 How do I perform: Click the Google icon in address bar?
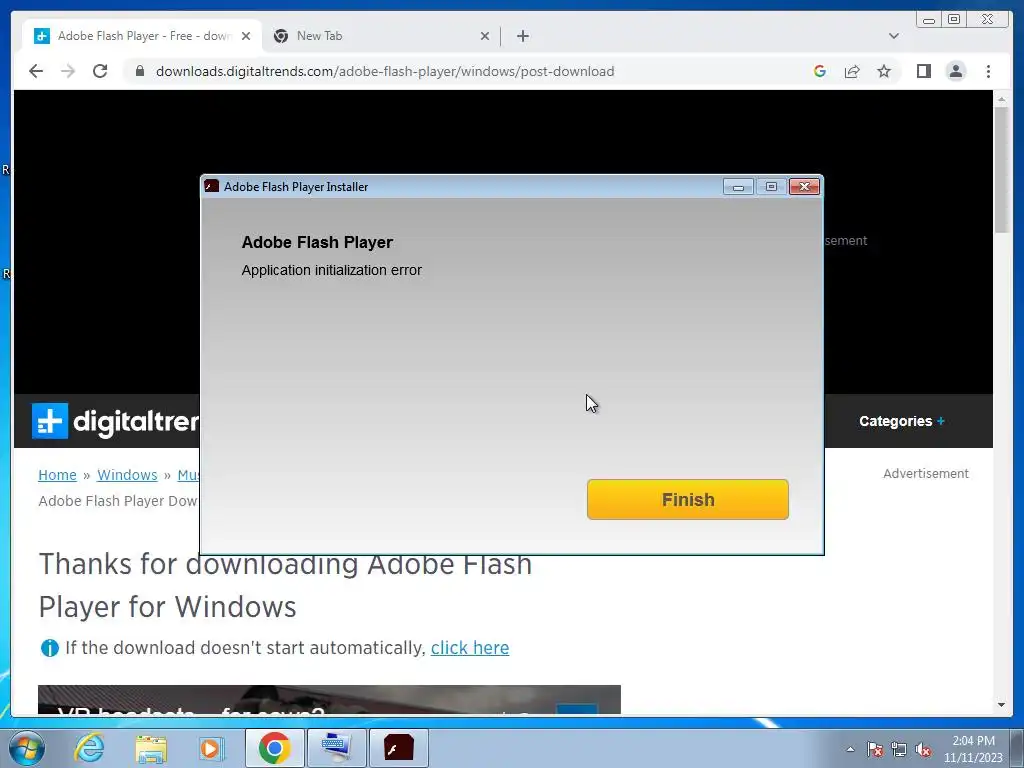(820, 71)
